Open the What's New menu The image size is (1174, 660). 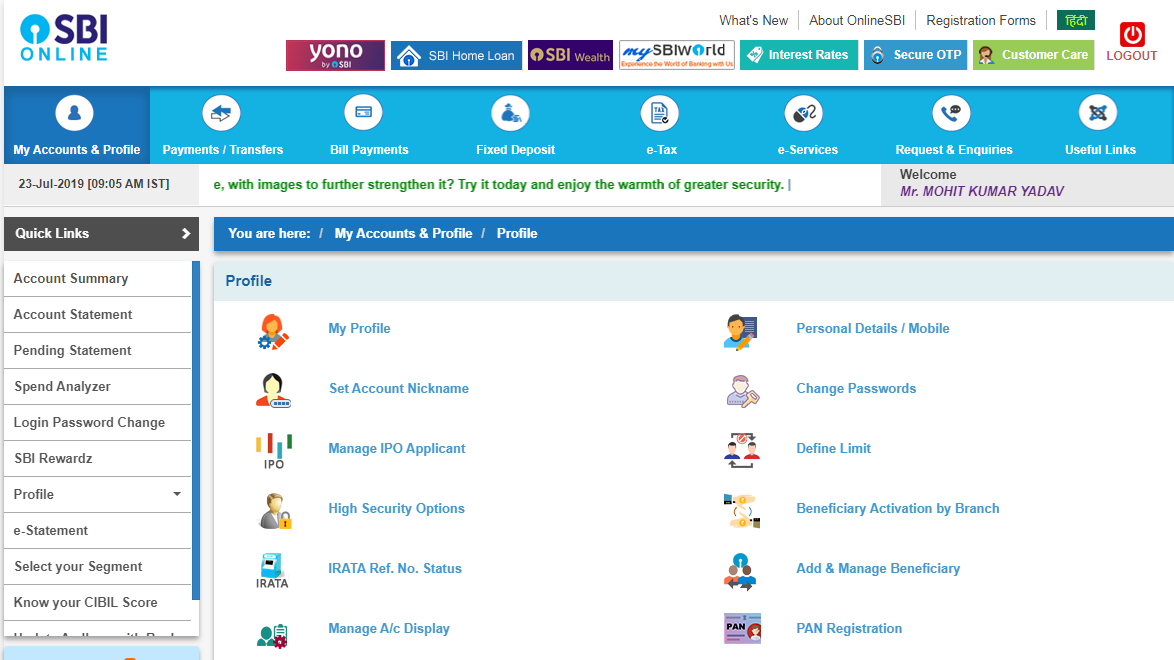753,20
